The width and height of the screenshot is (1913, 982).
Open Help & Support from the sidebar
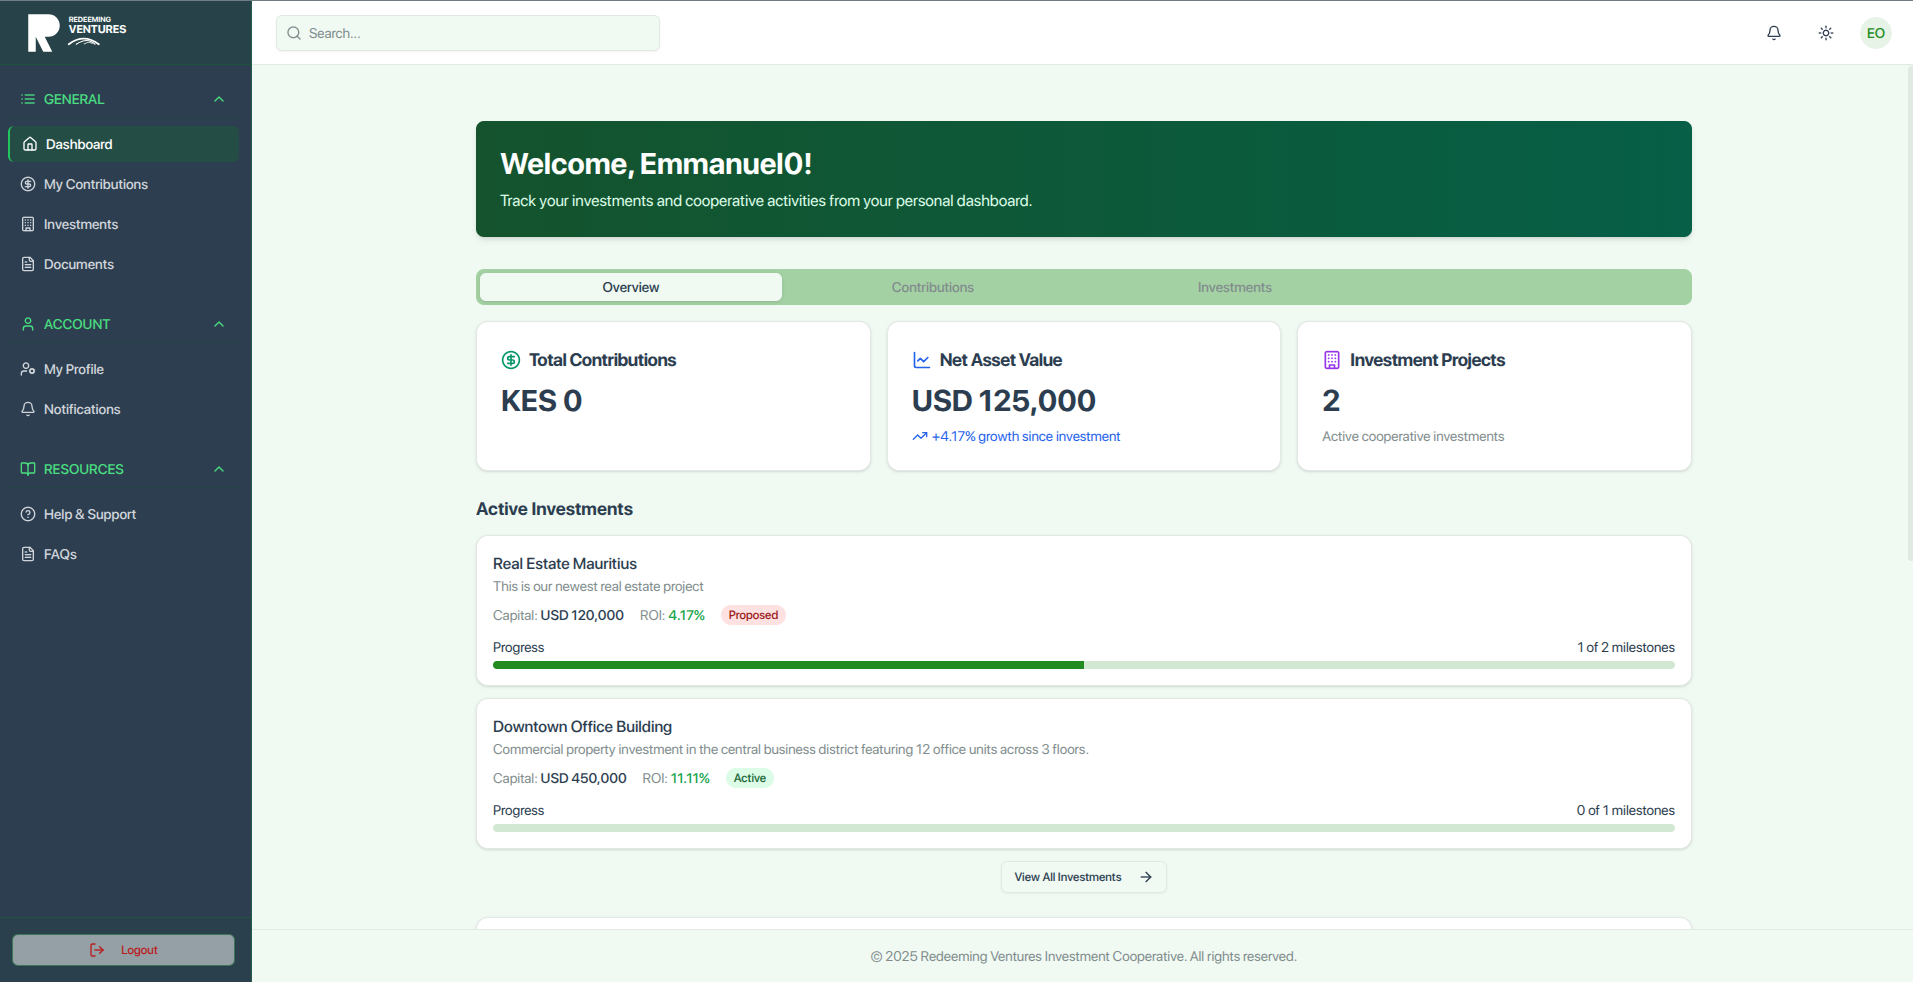point(89,514)
